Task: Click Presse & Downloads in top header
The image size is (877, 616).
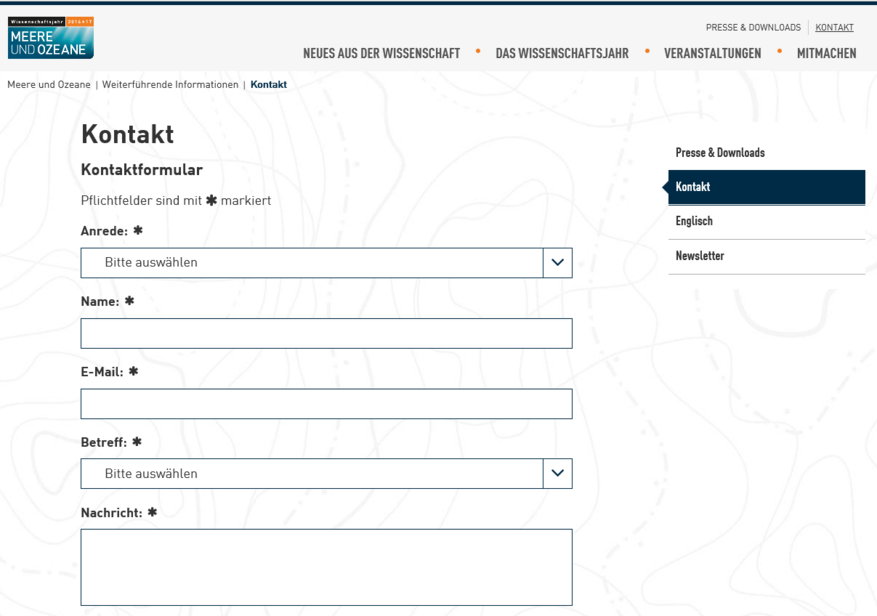Action: click(x=753, y=28)
